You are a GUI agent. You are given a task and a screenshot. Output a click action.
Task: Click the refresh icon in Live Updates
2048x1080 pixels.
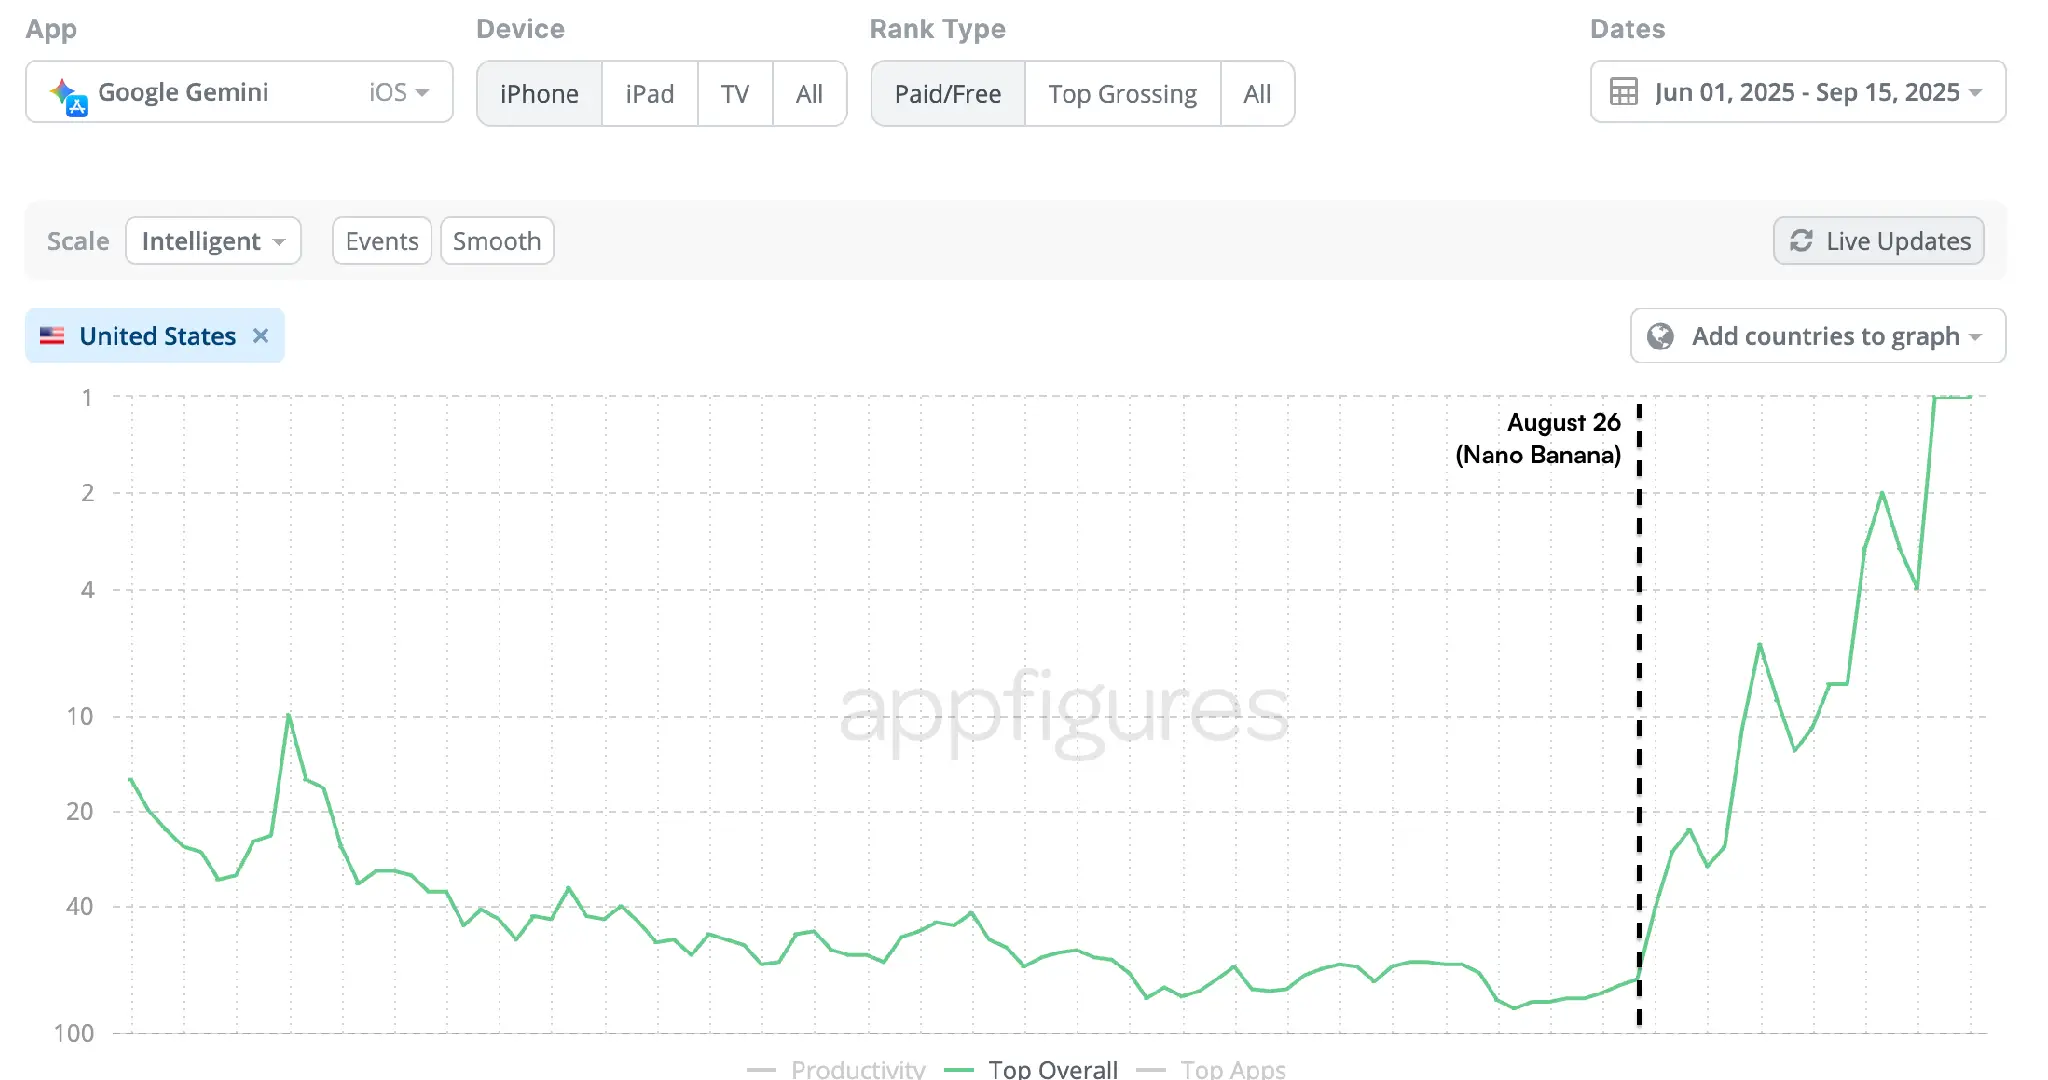(x=1801, y=241)
